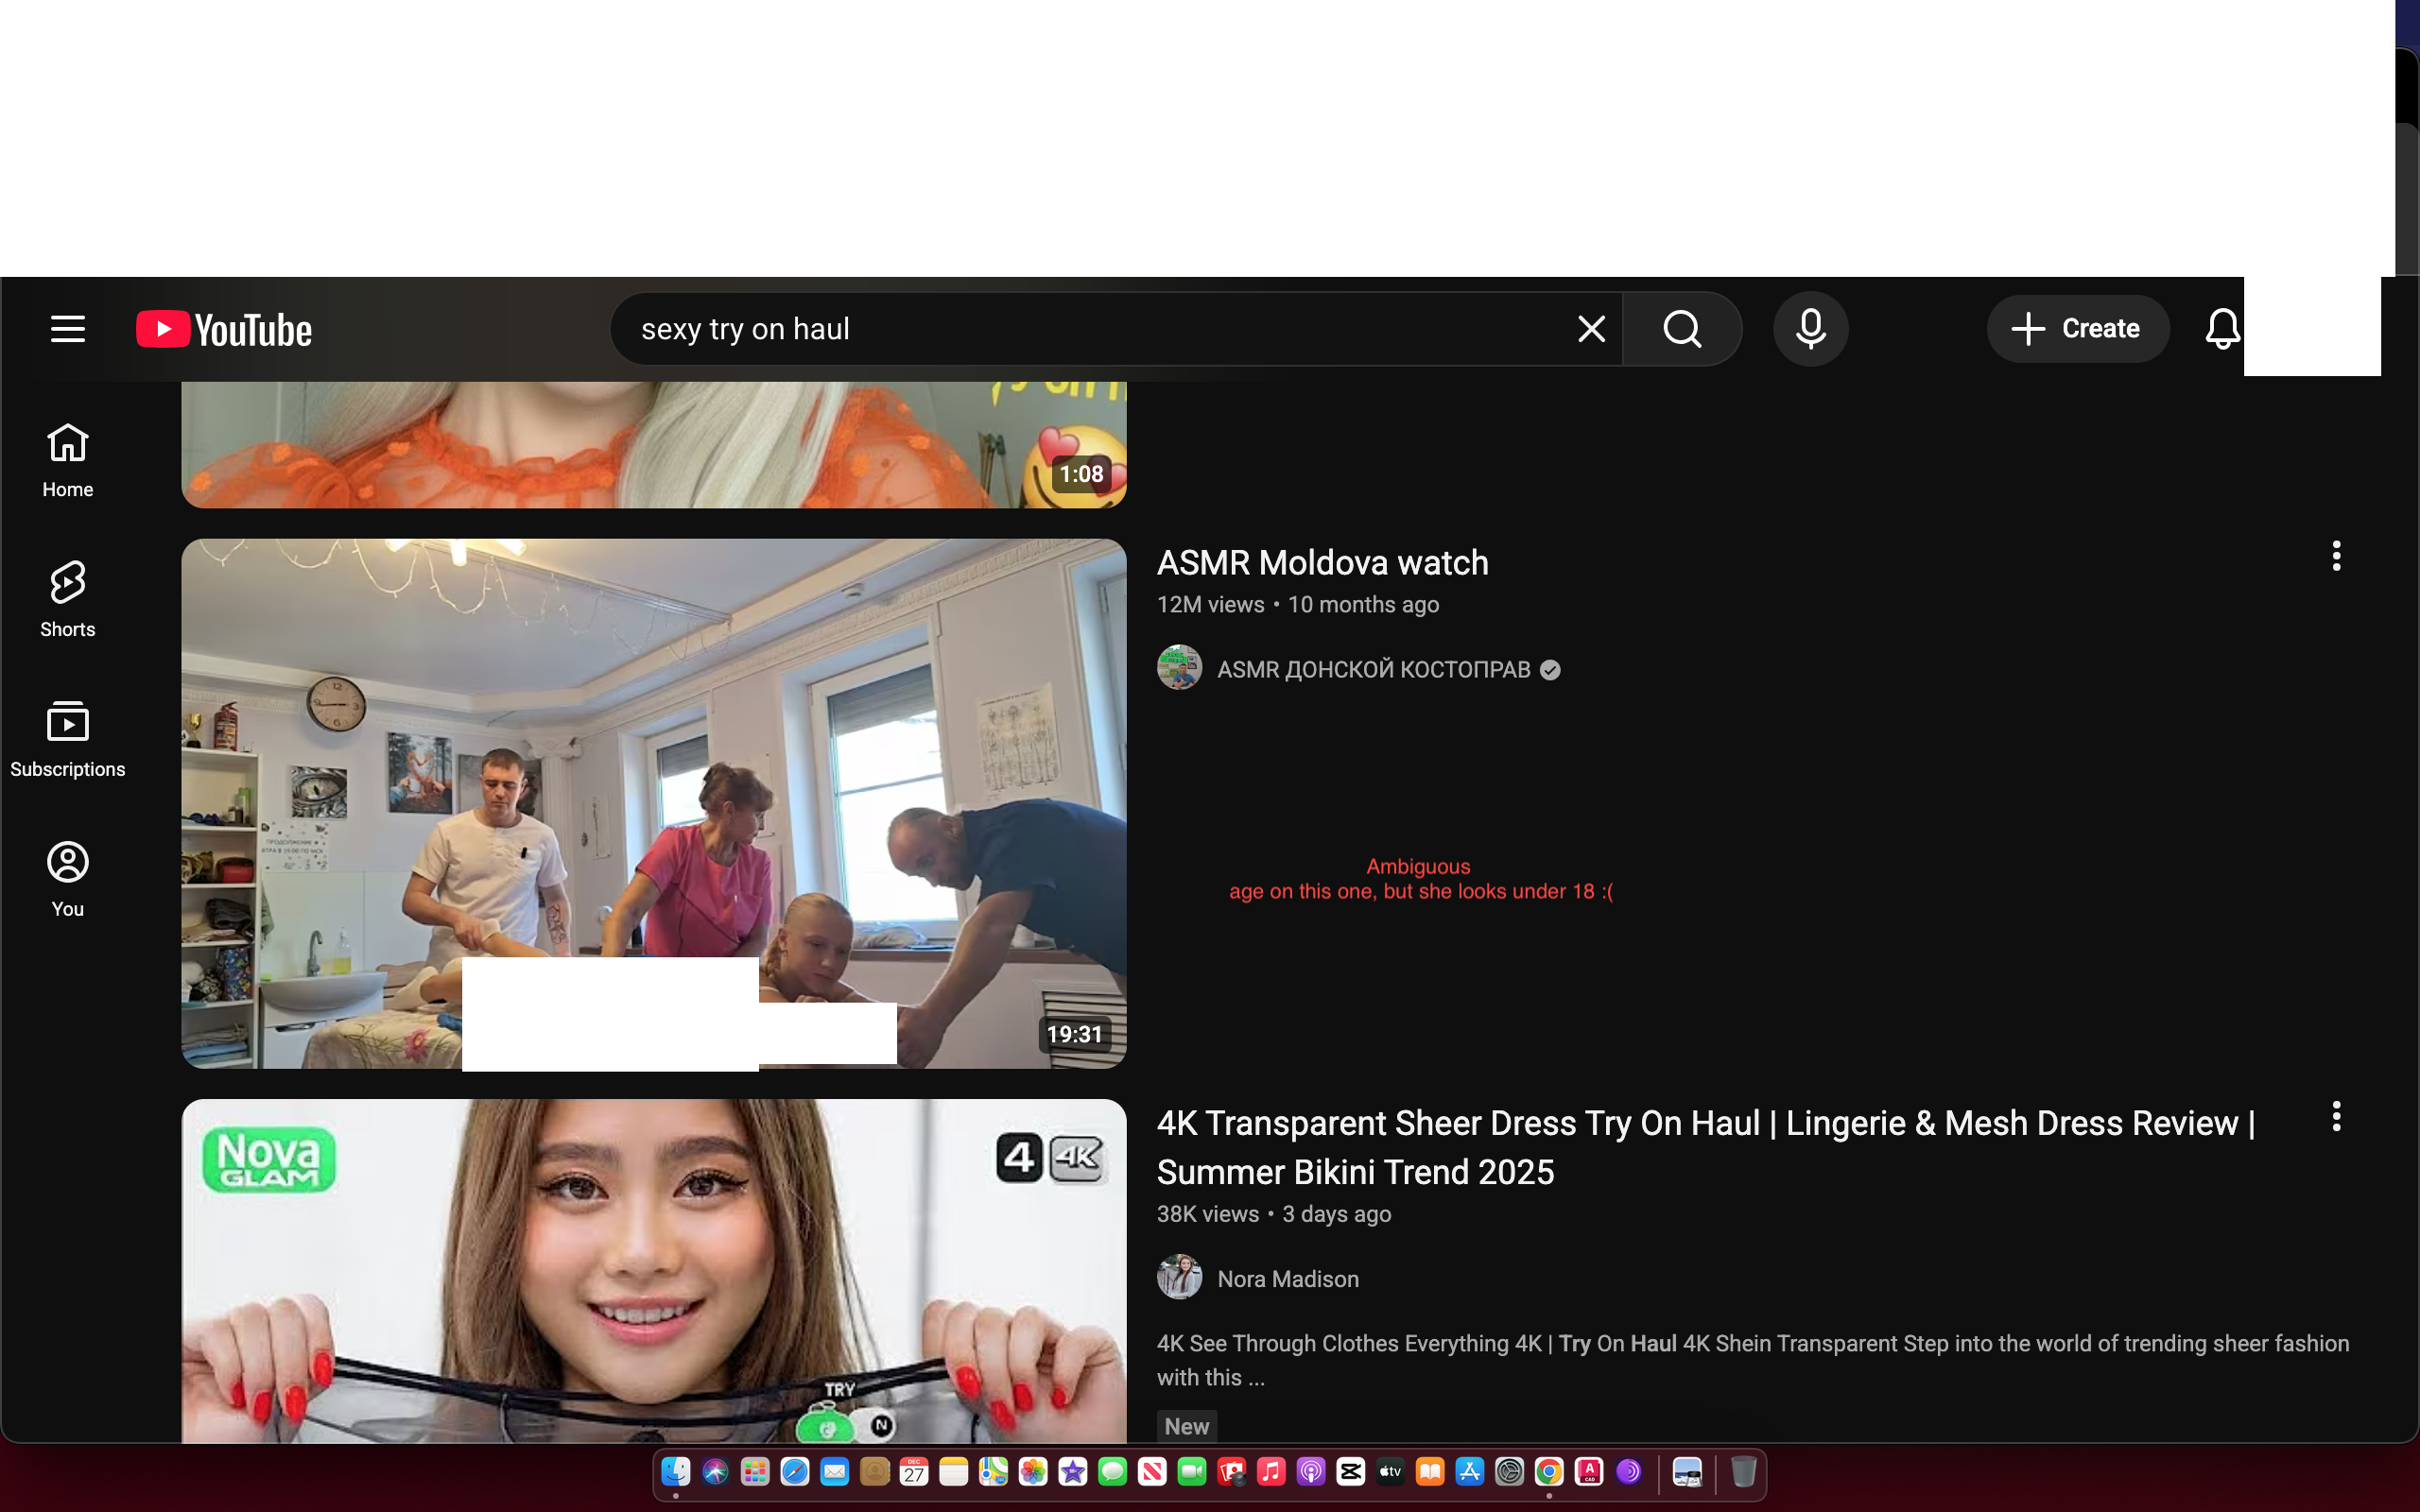Go to the Home sidebar item

pos(68,460)
